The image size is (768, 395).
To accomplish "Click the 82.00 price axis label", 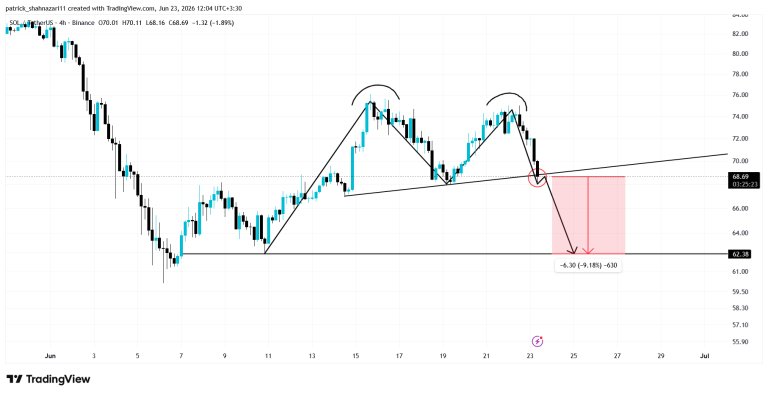I will pyautogui.click(x=740, y=33).
